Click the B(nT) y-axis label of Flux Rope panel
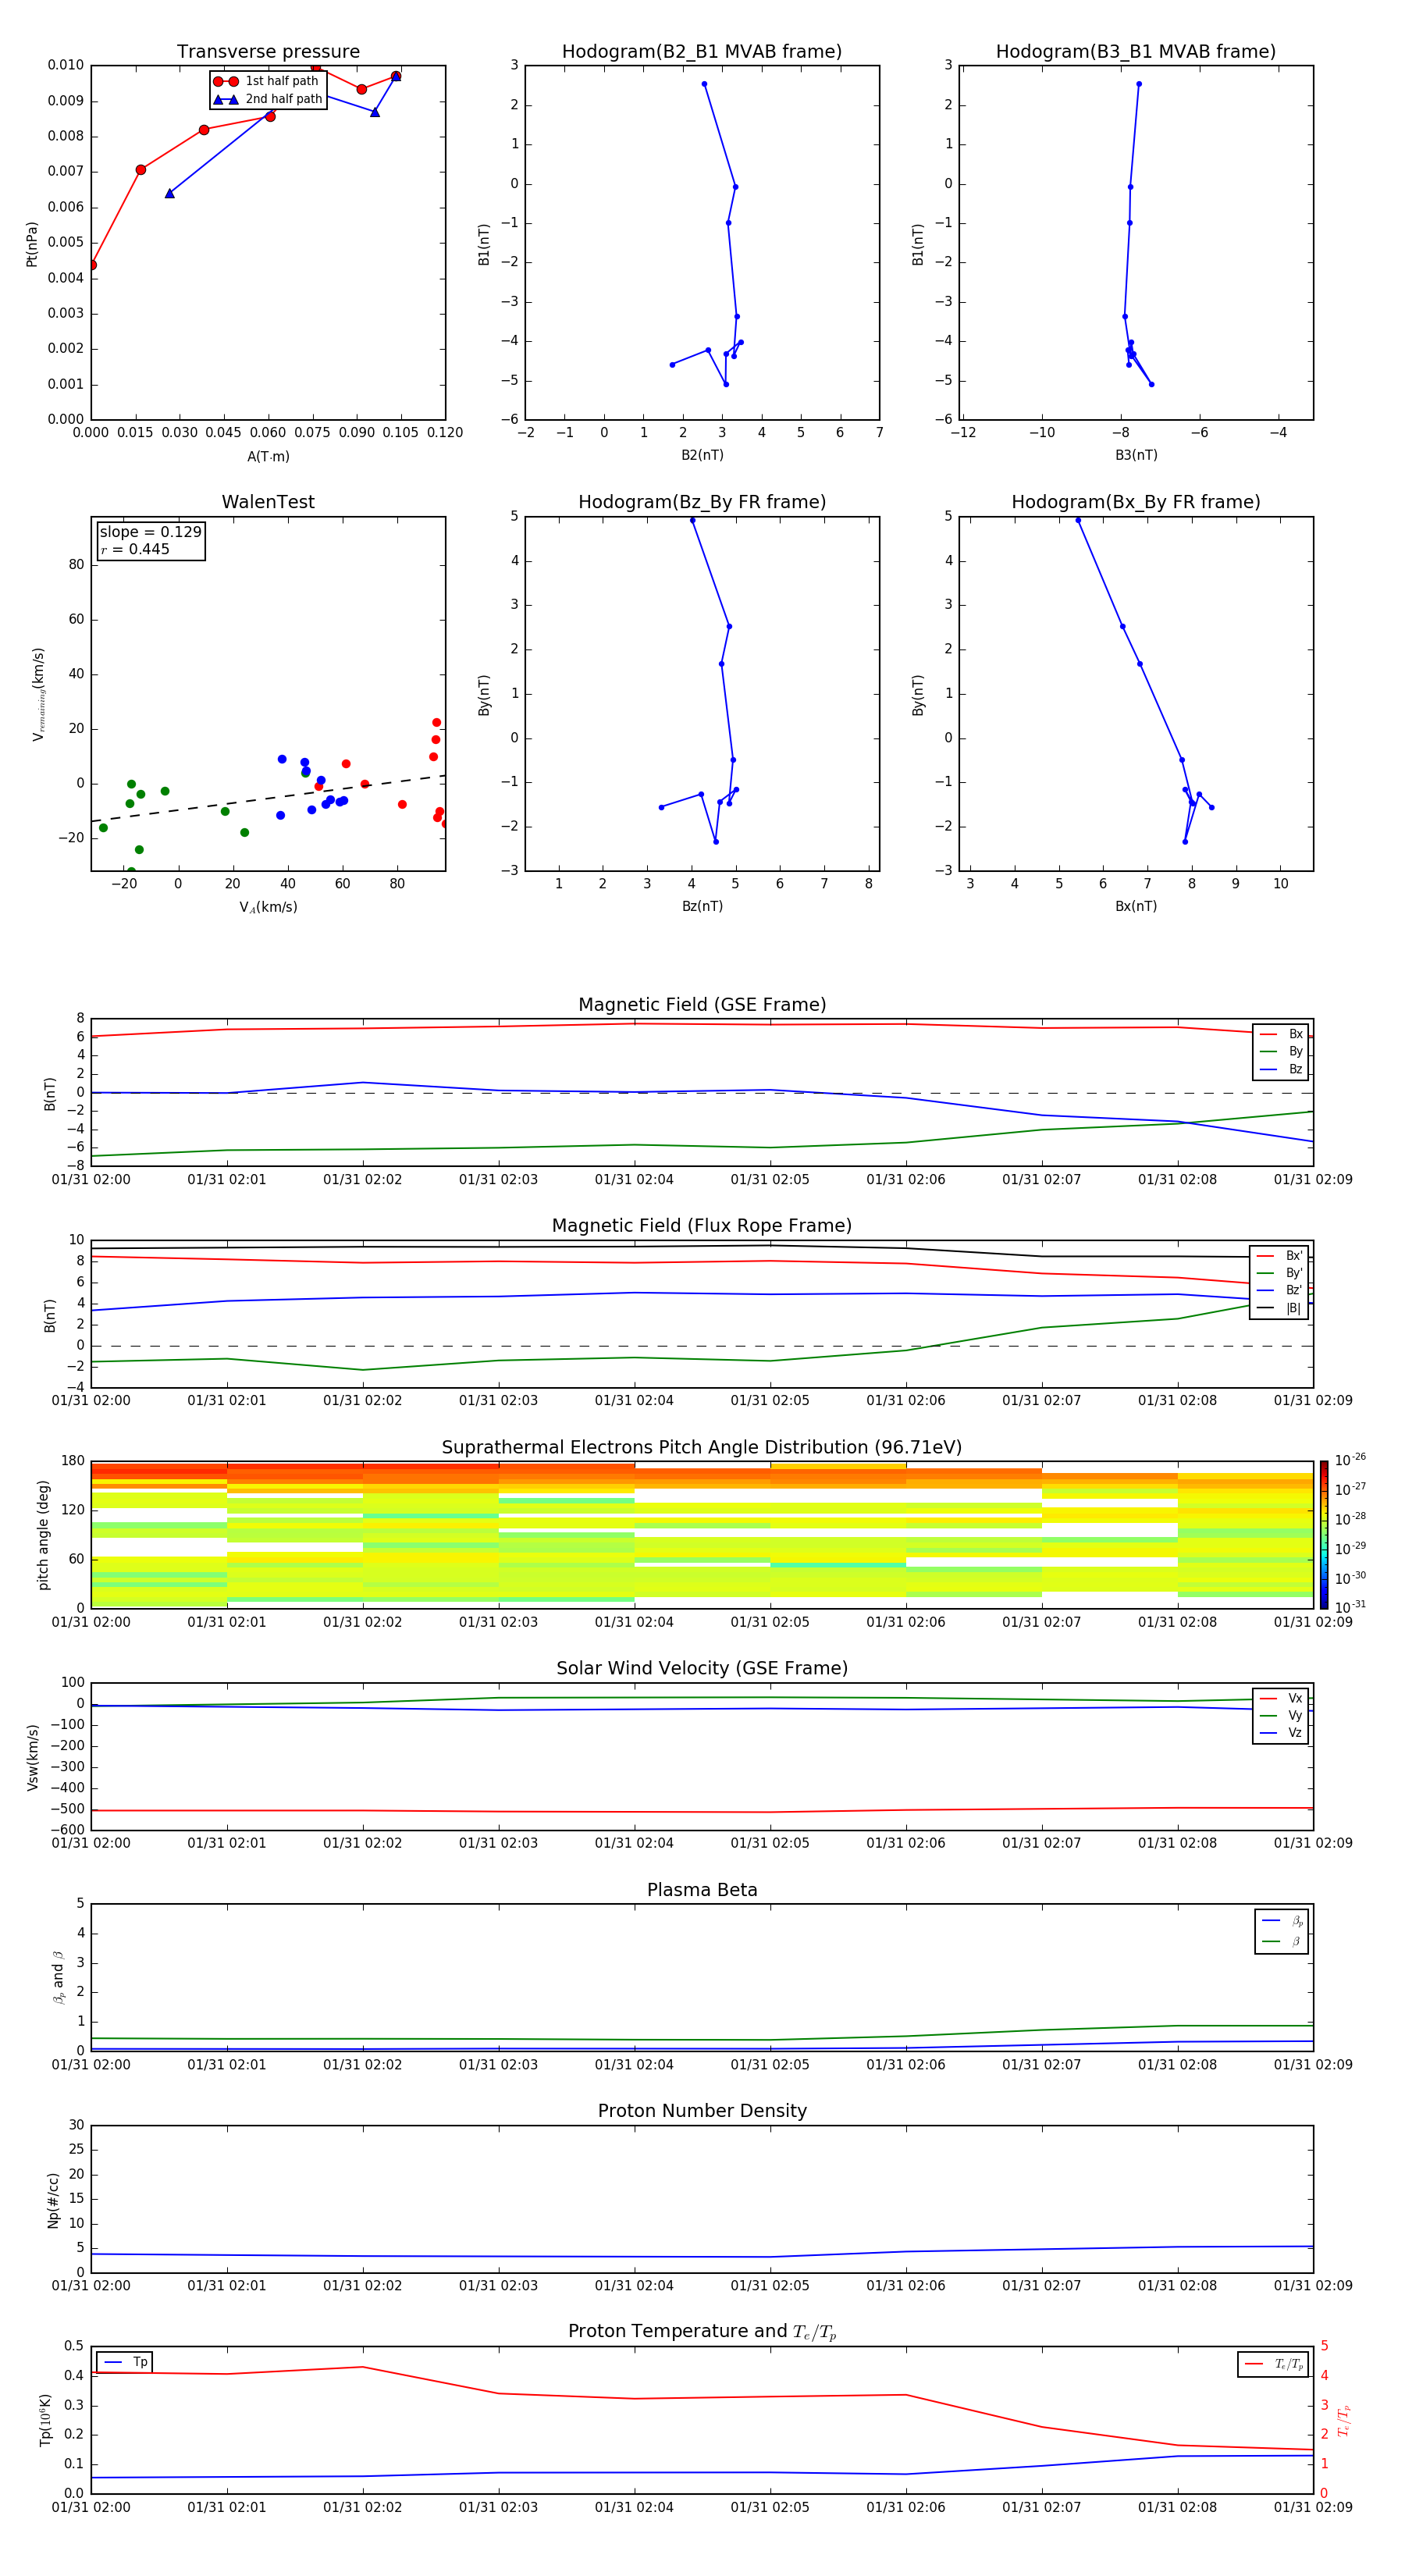This screenshot has width=1405, height=2576. (49, 1315)
